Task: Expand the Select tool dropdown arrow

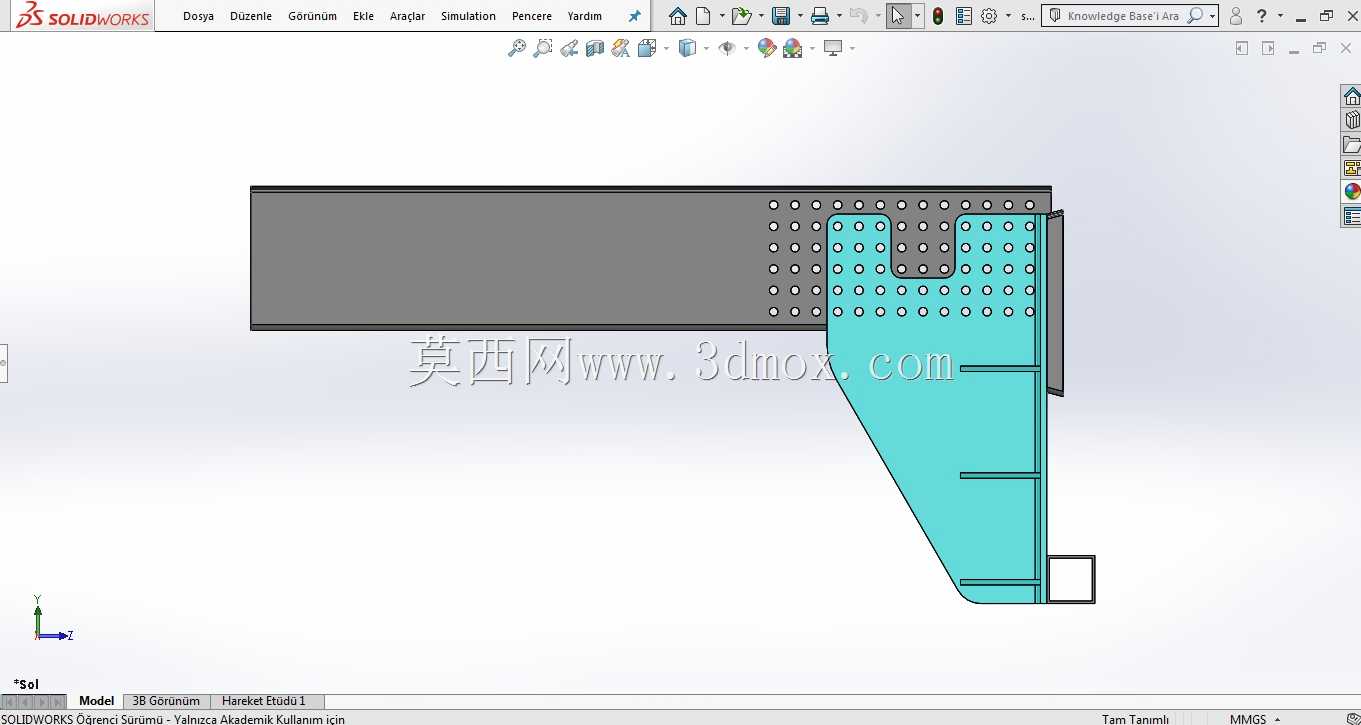Action: [917, 16]
